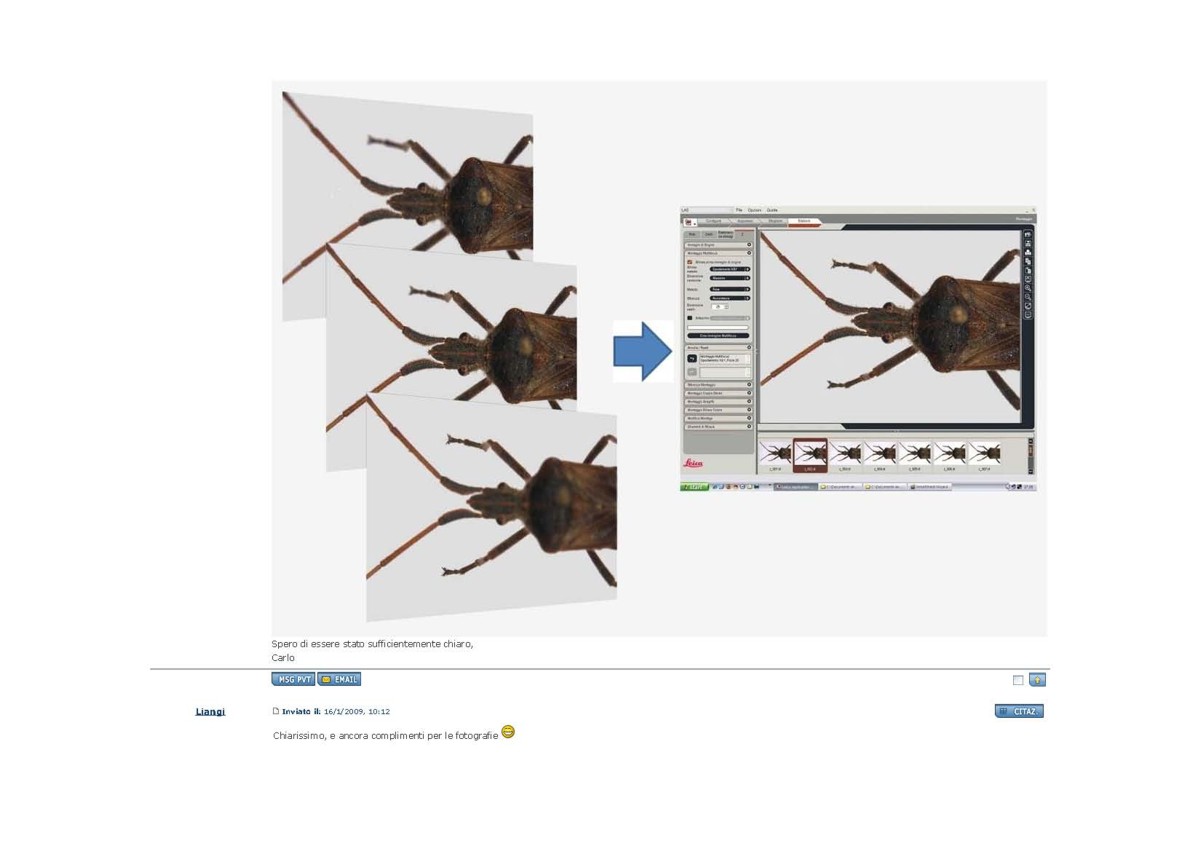The image size is (1200, 849).
Task: Select the red-highlighted thumbnail in the Leica filmstrip
Action: point(810,455)
